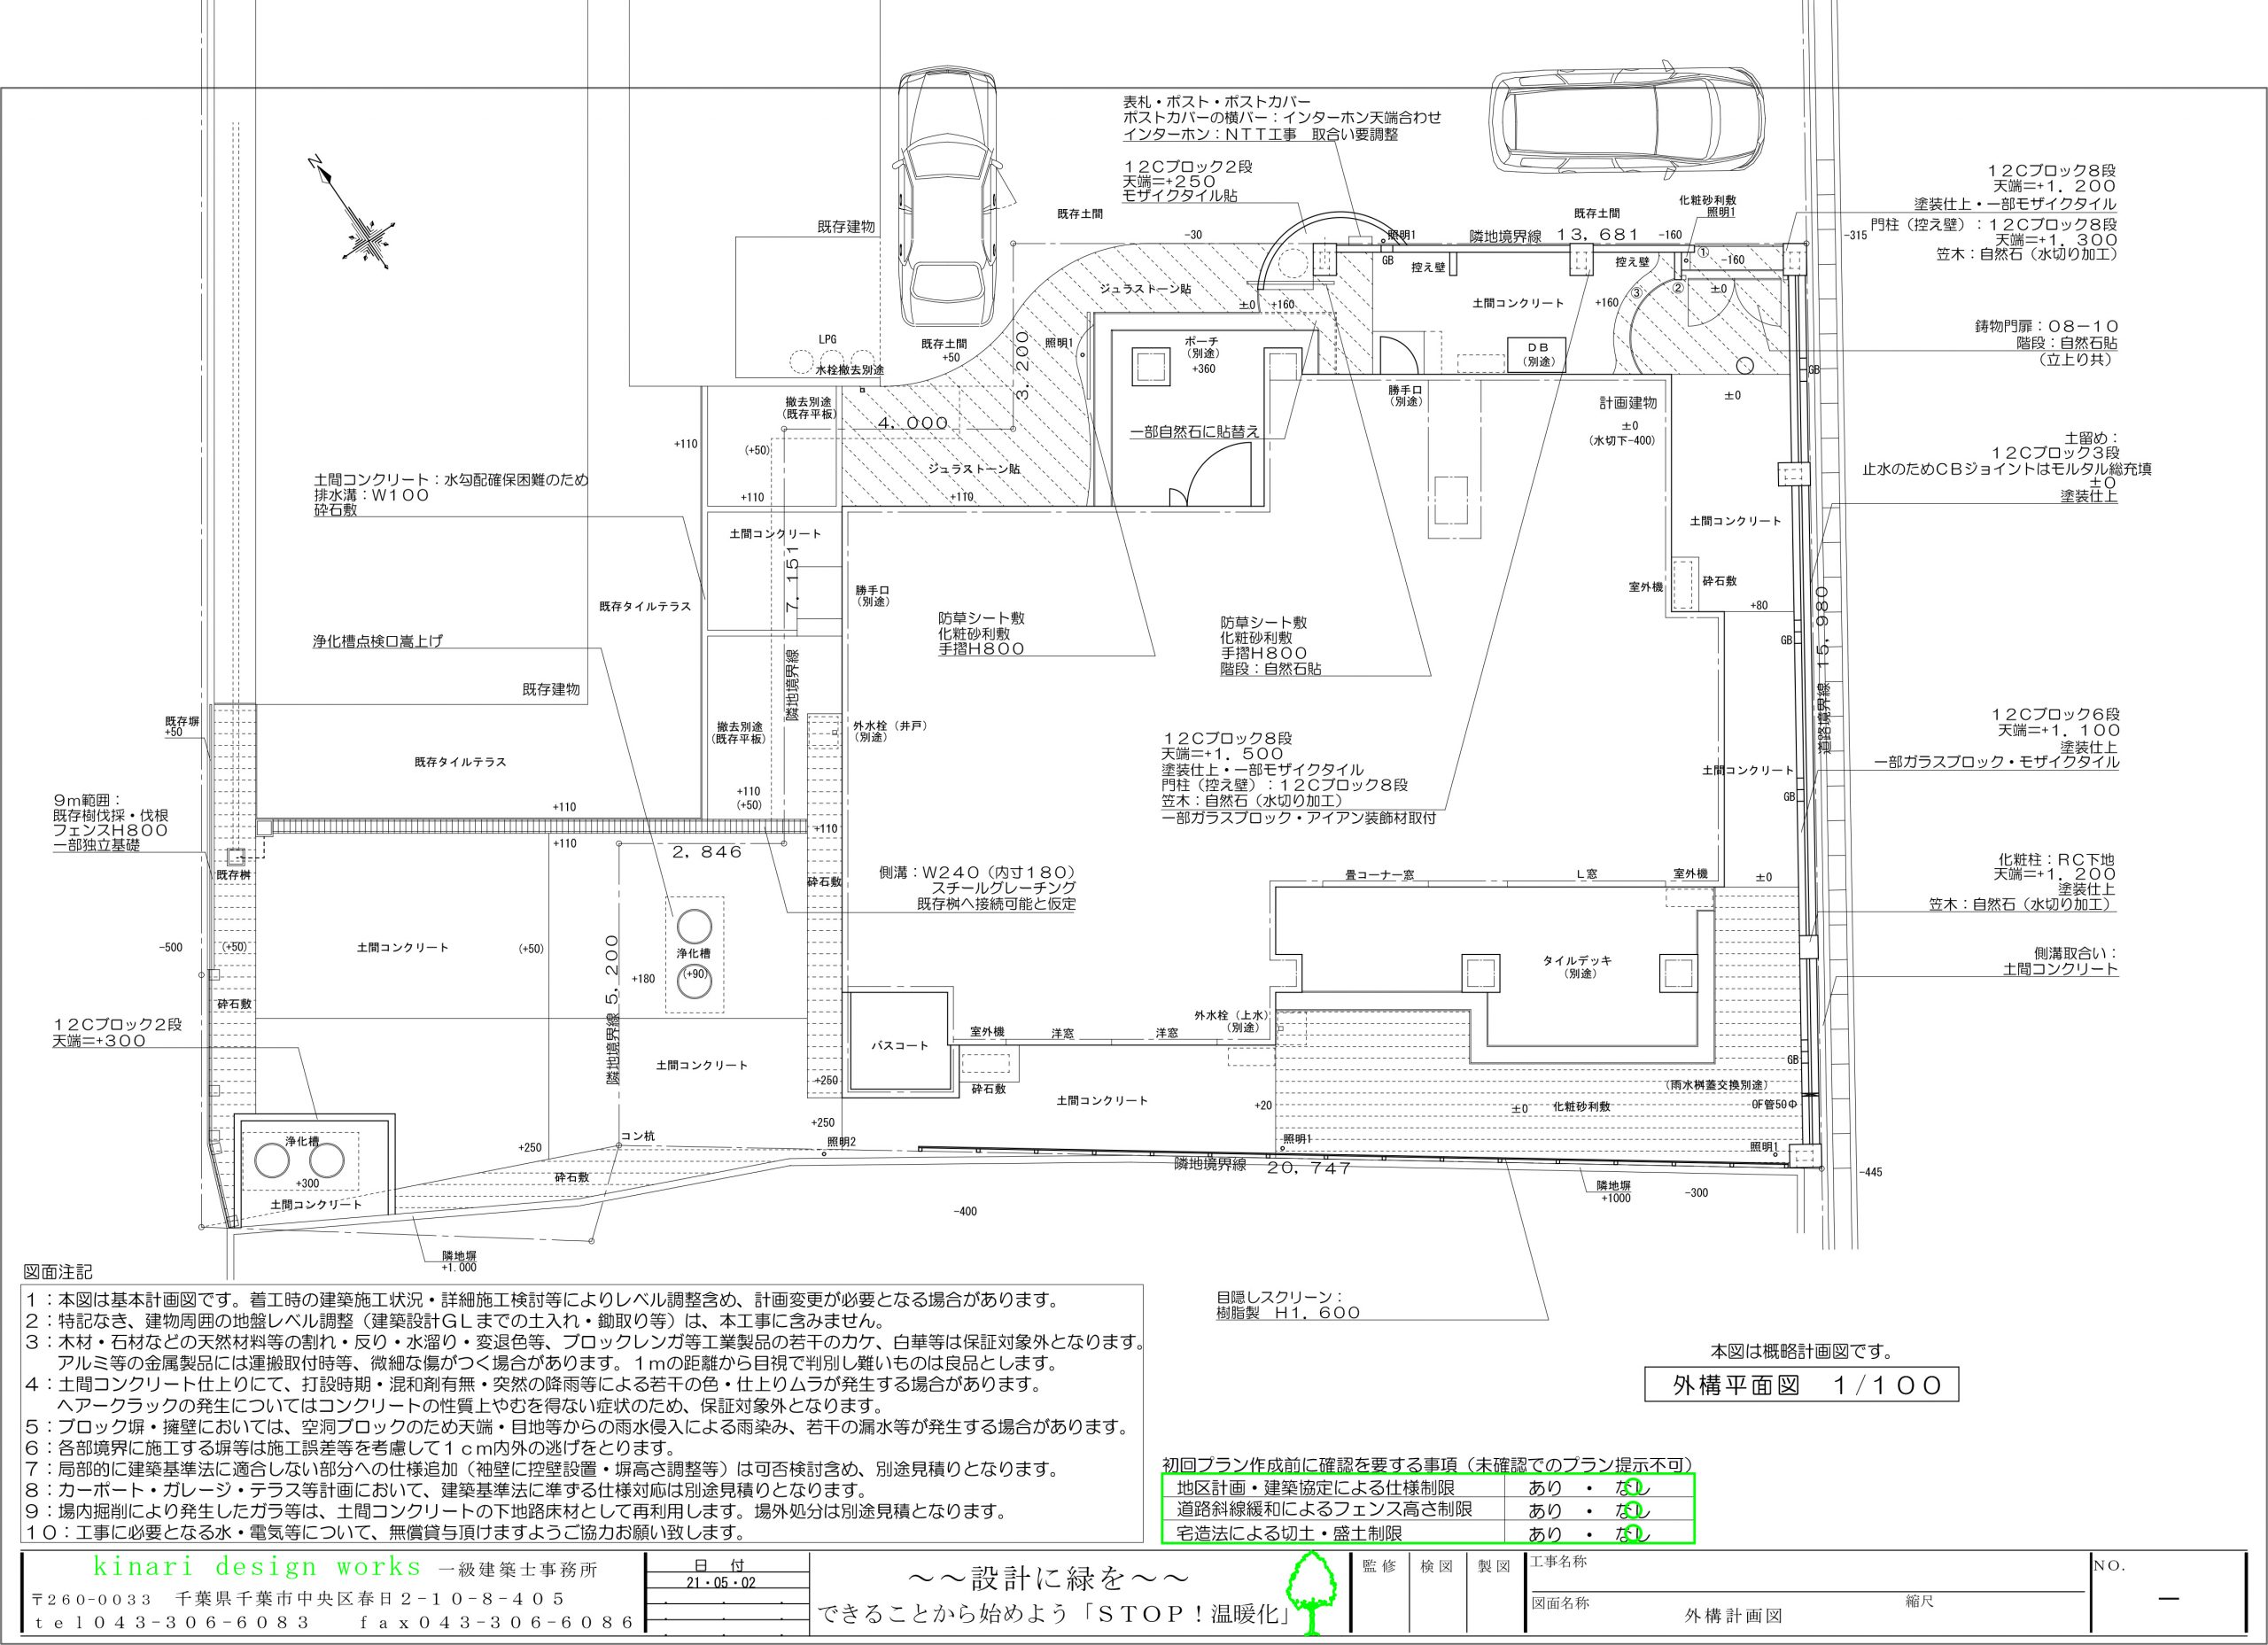Click the '樹脂製 H1,600' text
This screenshot has height=1645, width=2268.
tap(1289, 1313)
